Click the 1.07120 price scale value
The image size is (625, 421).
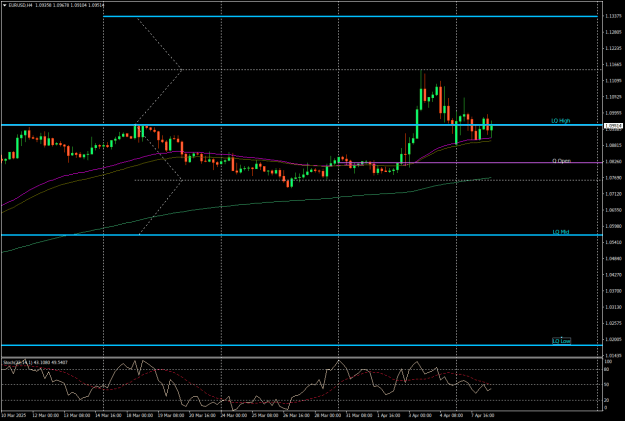pyautogui.click(x=613, y=194)
